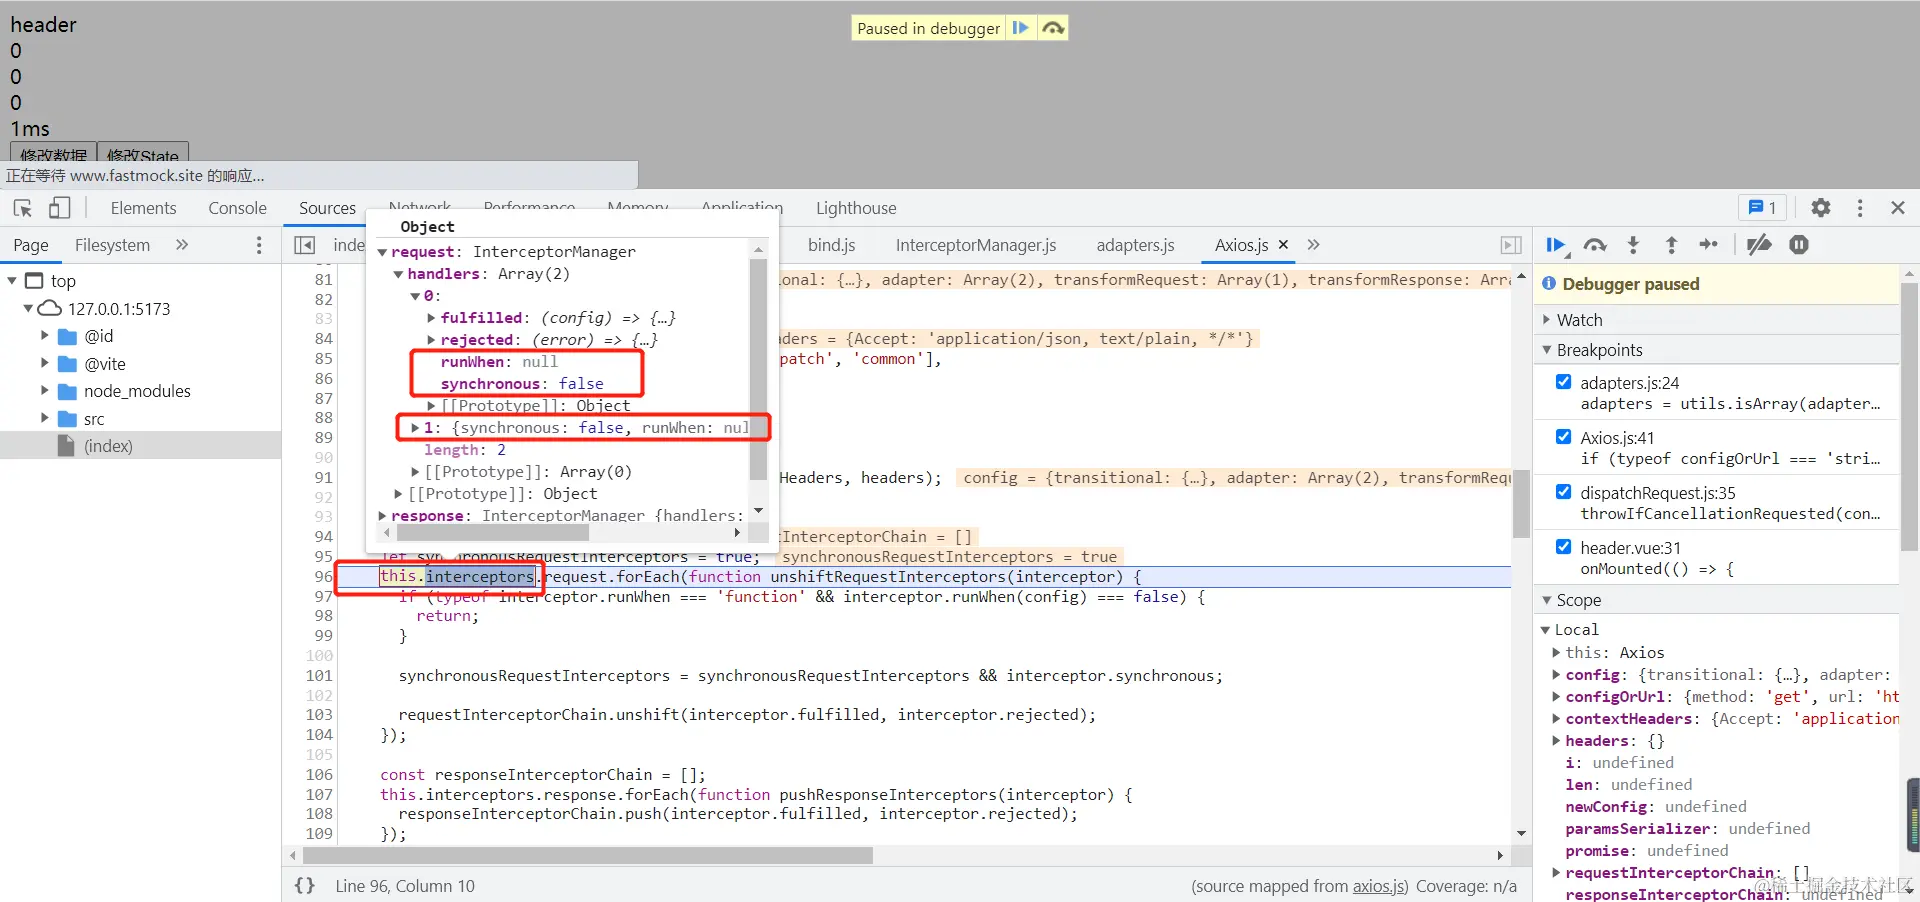The image size is (1920, 902).
Task: Step to the next statement
Action: pos(1709,245)
